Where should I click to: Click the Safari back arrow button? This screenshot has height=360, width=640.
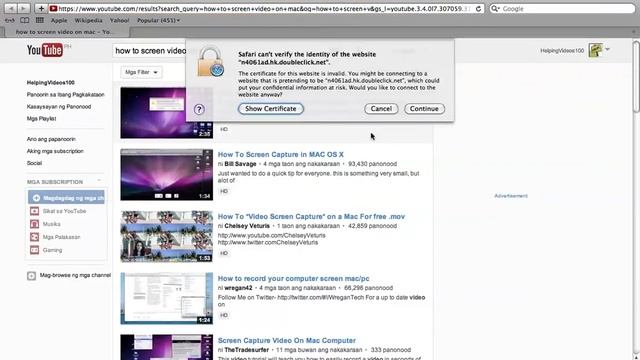tap(11, 8)
